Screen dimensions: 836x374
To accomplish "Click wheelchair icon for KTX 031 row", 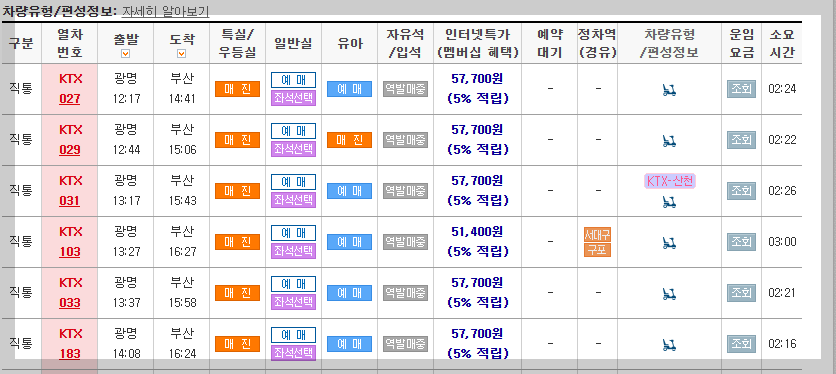I will pos(669,202).
